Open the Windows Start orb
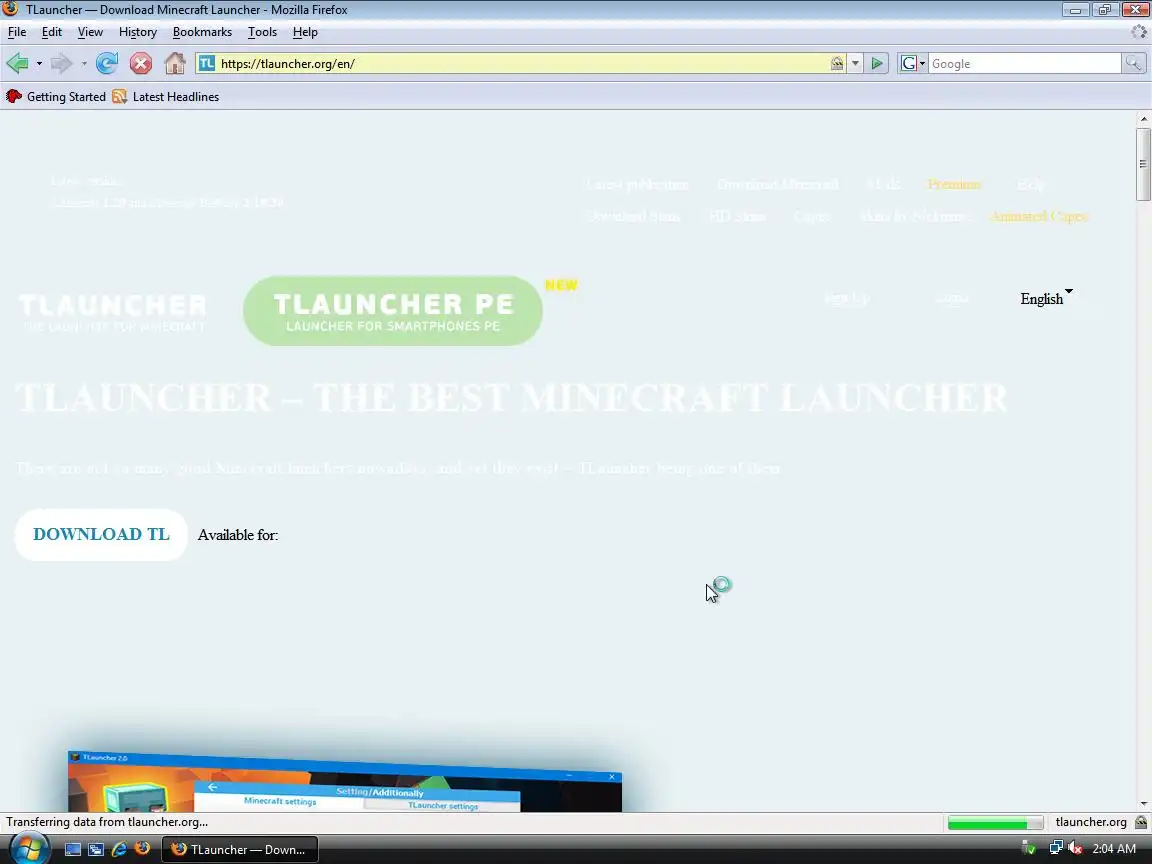The image size is (1152, 864). [28, 849]
